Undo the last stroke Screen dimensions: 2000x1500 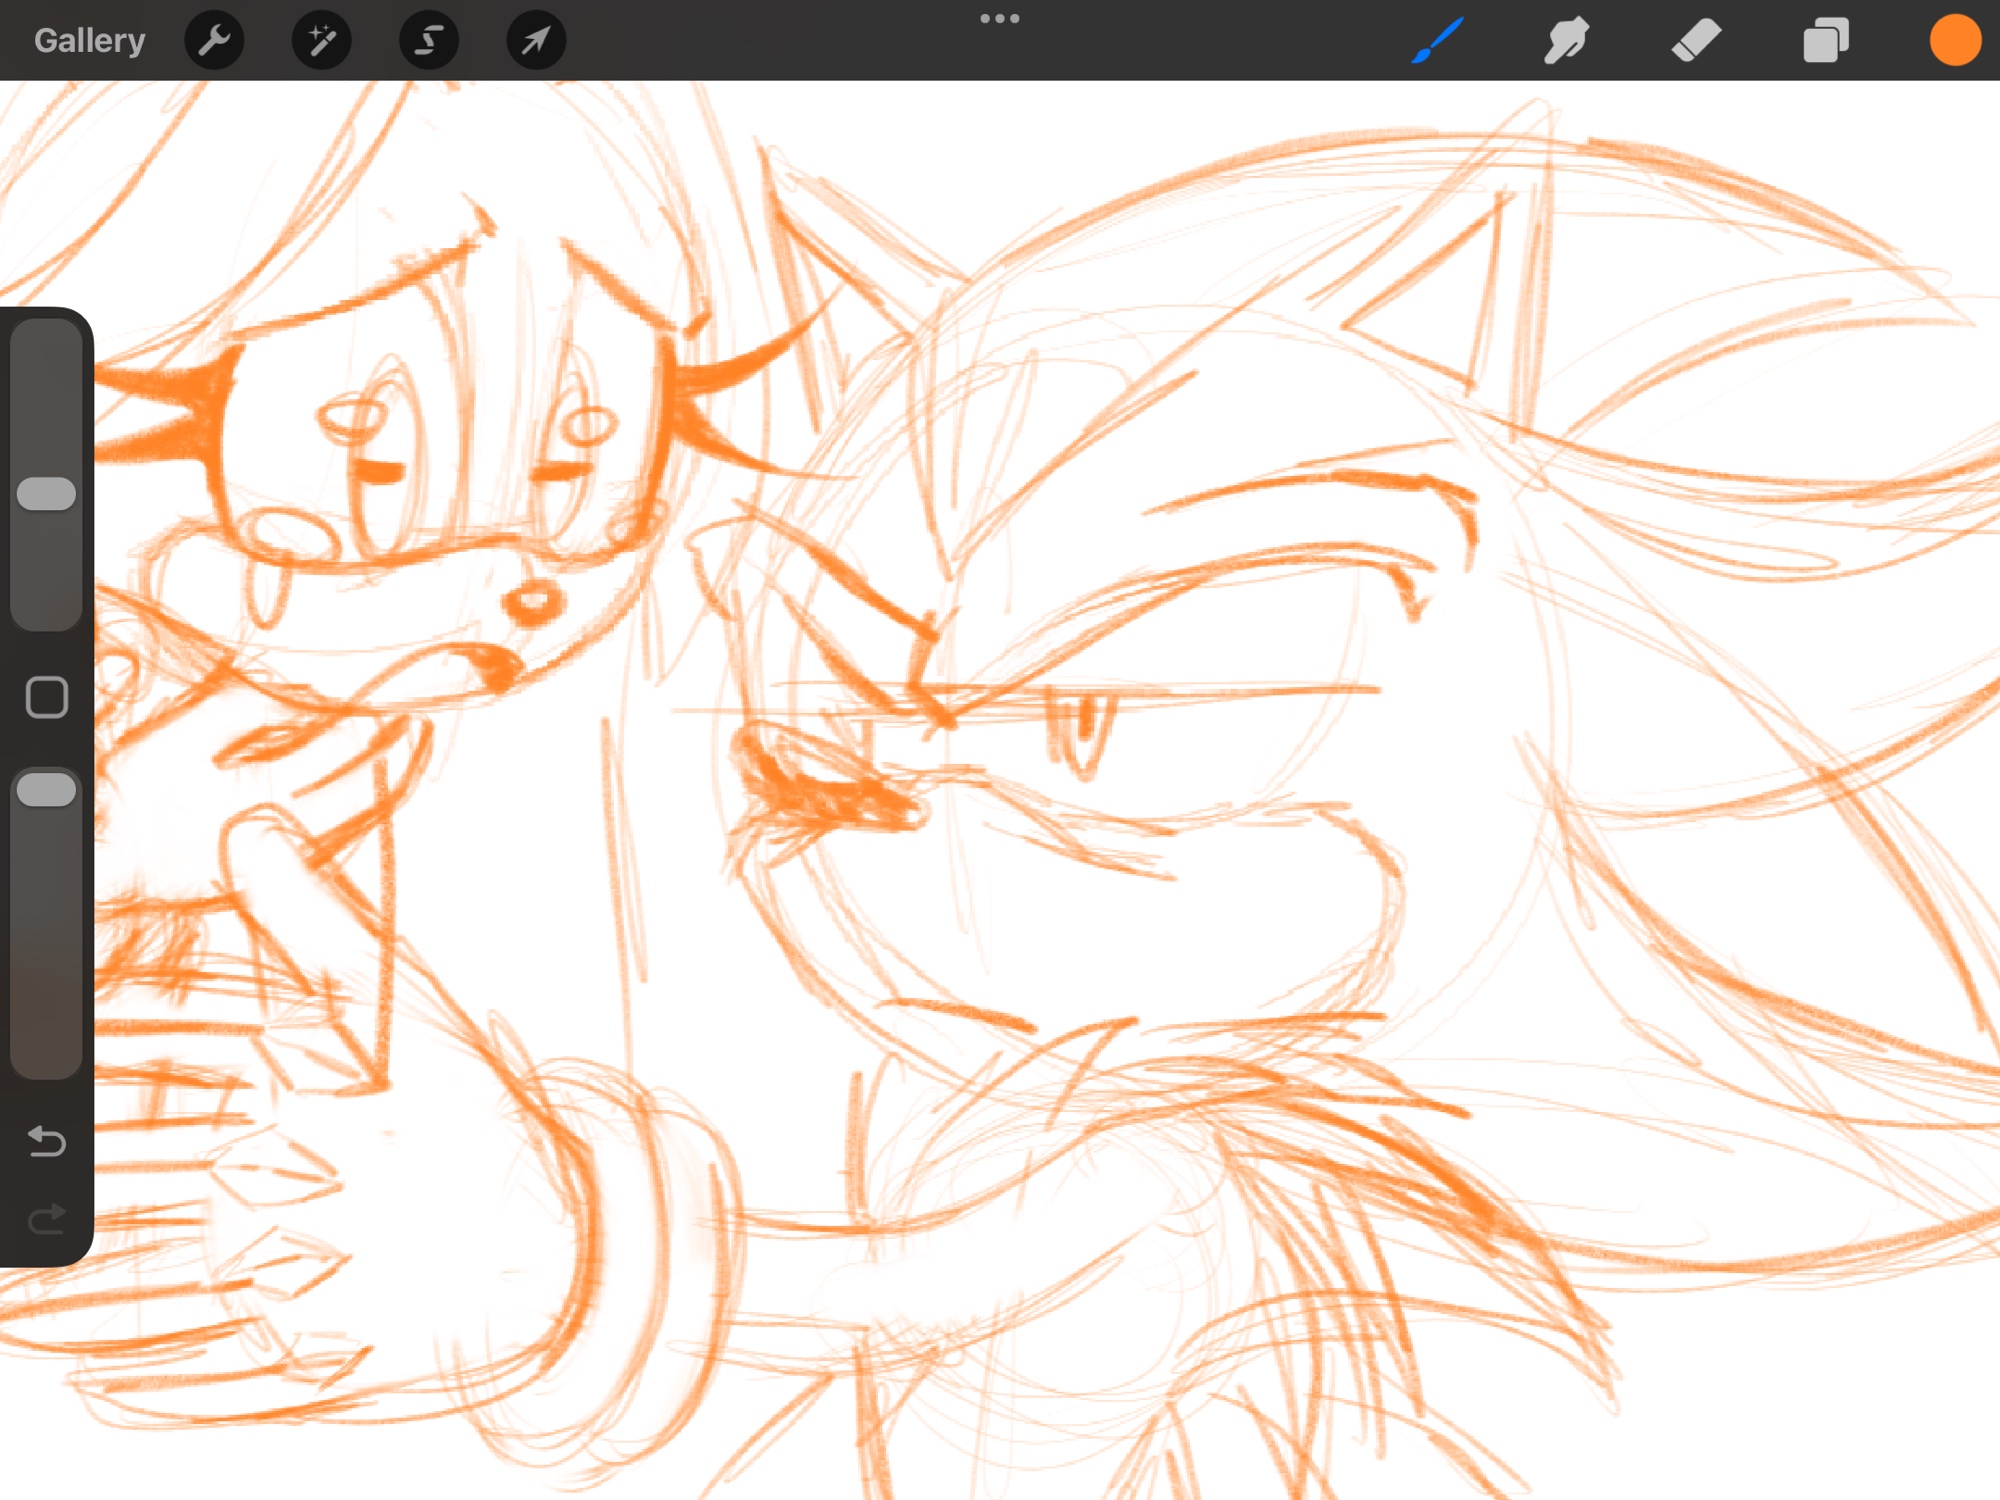(x=47, y=1141)
